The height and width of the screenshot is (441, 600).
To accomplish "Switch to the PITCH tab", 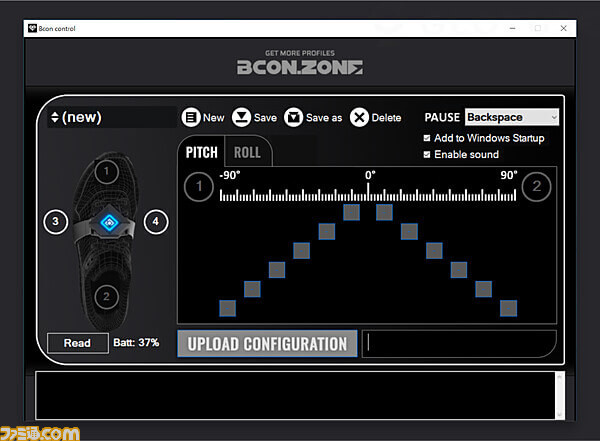I will (x=202, y=152).
